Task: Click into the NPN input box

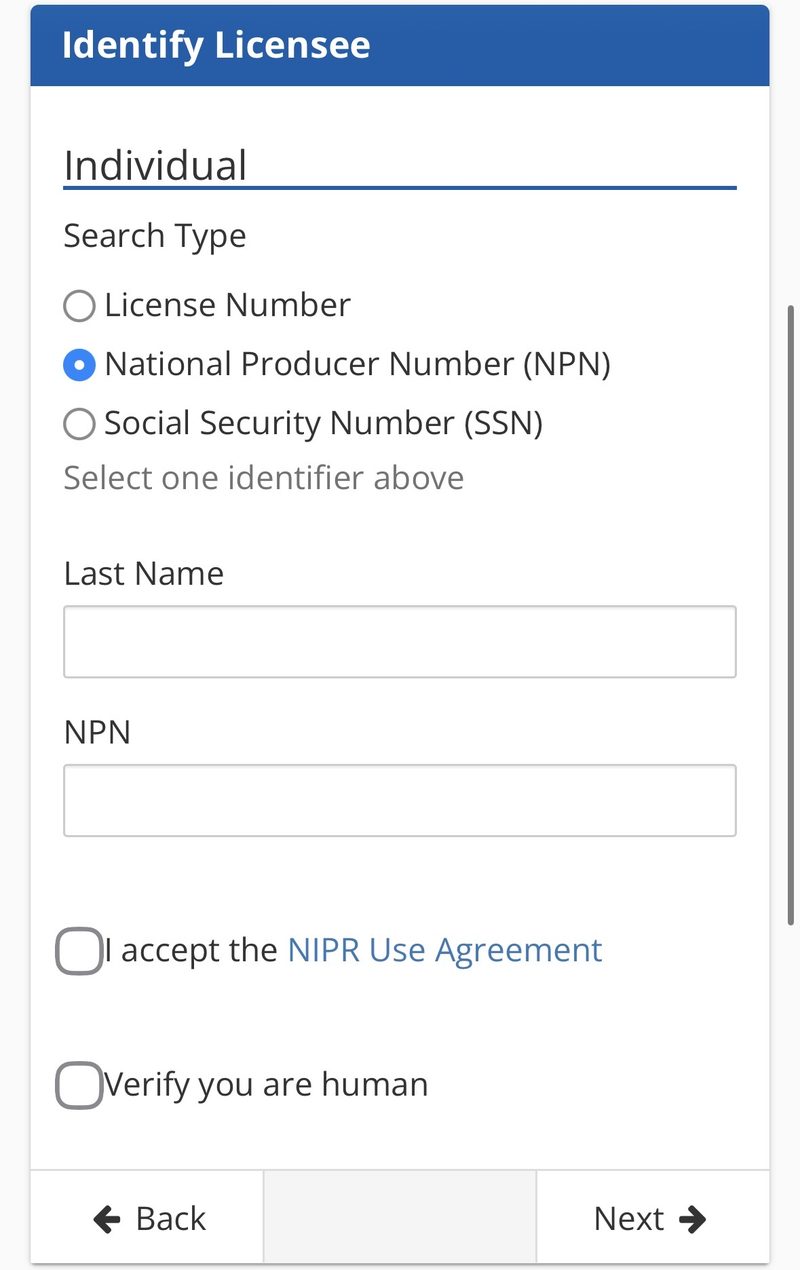Action: tap(400, 800)
